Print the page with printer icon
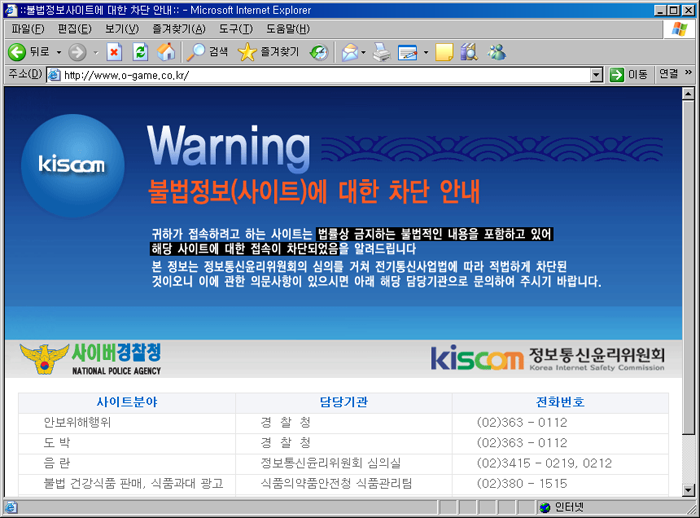The image size is (700, 518). coord(382,52)
